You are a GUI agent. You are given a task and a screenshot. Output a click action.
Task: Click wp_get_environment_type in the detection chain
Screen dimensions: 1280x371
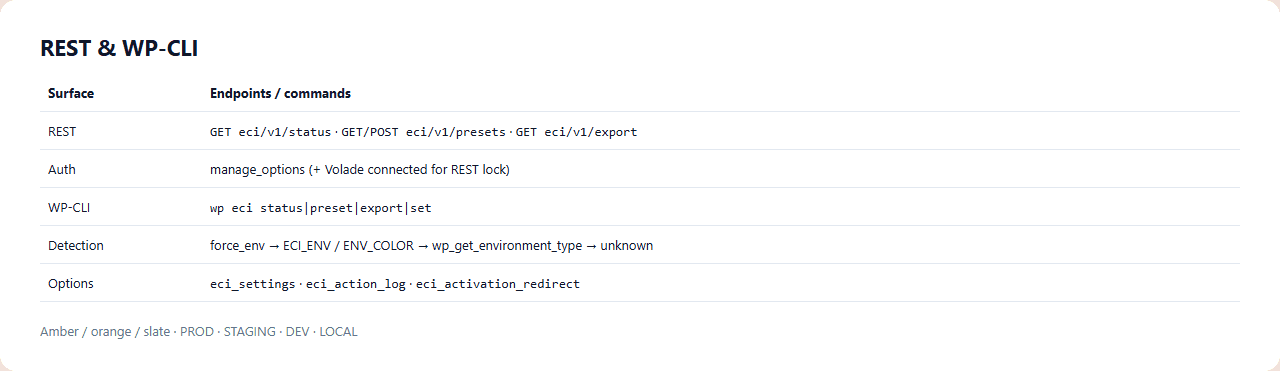pyautogui.click(x=506, y=245)
